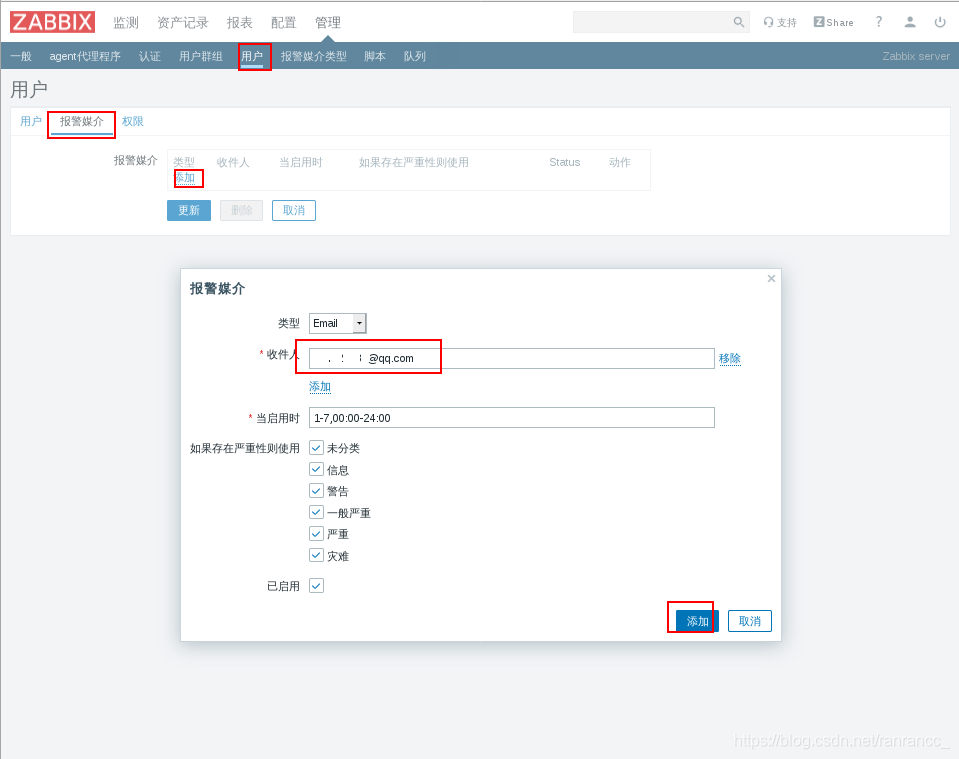Go to 用户 submenu item

252,56
